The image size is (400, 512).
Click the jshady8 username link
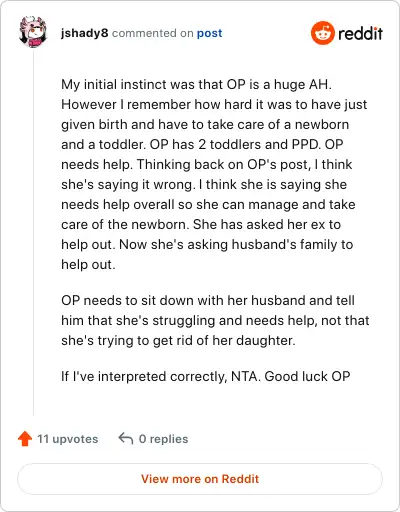tap(85, 33)
